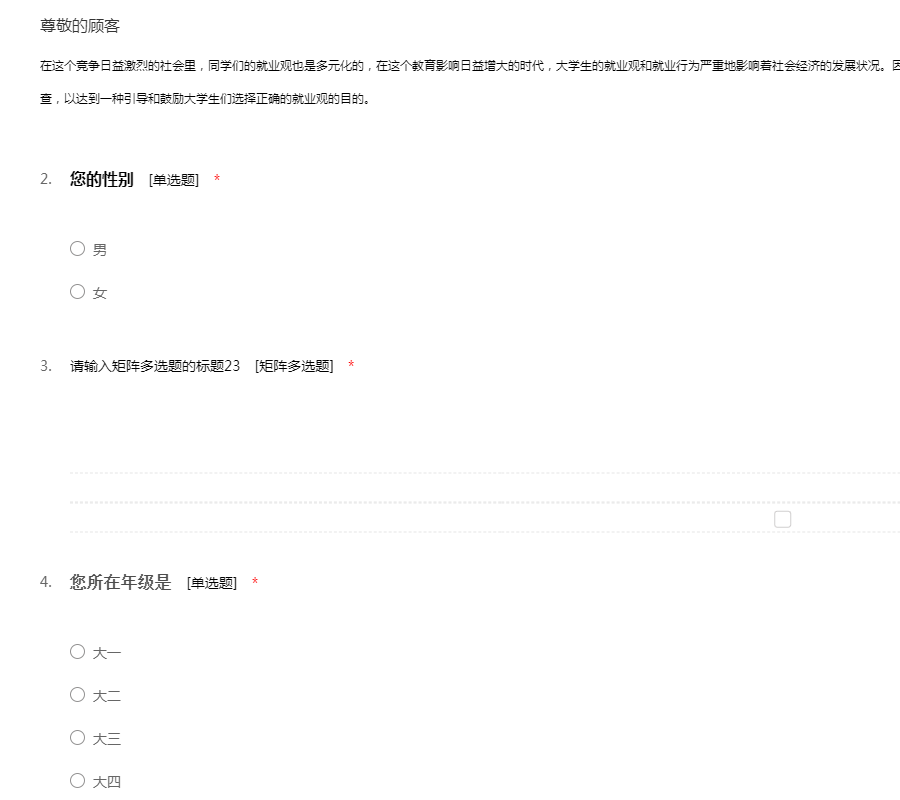Click question number 4.
The image size is (900, 800).
(46, 582)
